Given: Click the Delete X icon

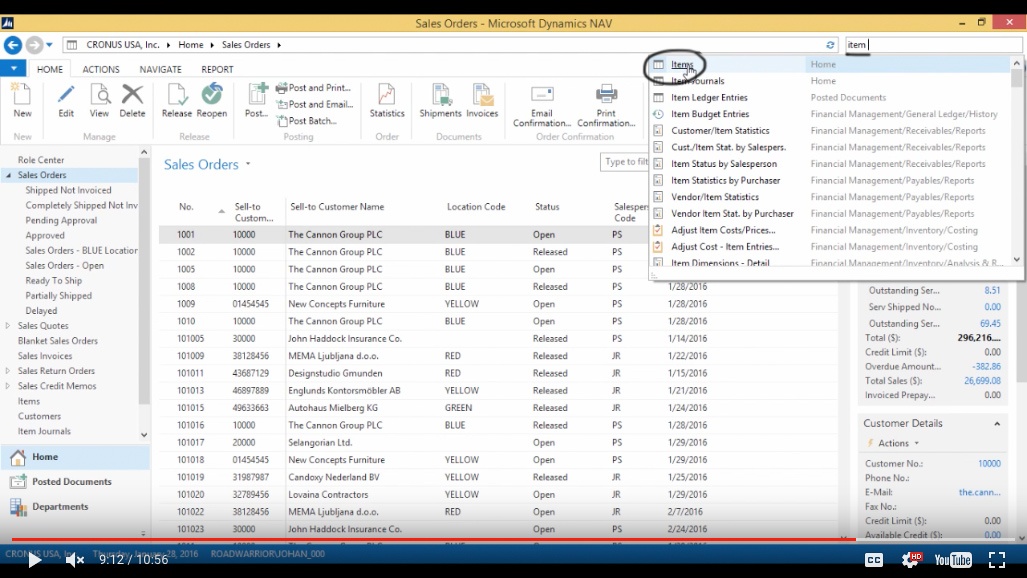Looking at the screenshot, I should pyautogui.click(x=132, y=95).
